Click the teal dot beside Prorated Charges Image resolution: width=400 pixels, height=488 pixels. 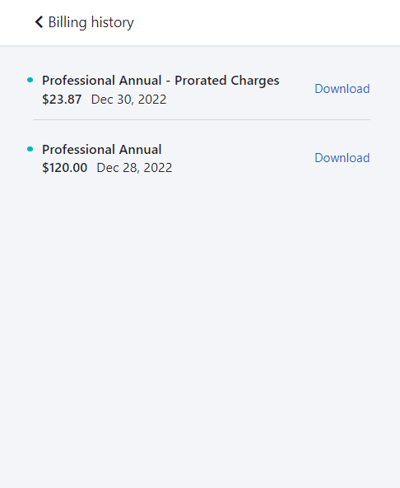pyautogui.click(x=30, y=80)
